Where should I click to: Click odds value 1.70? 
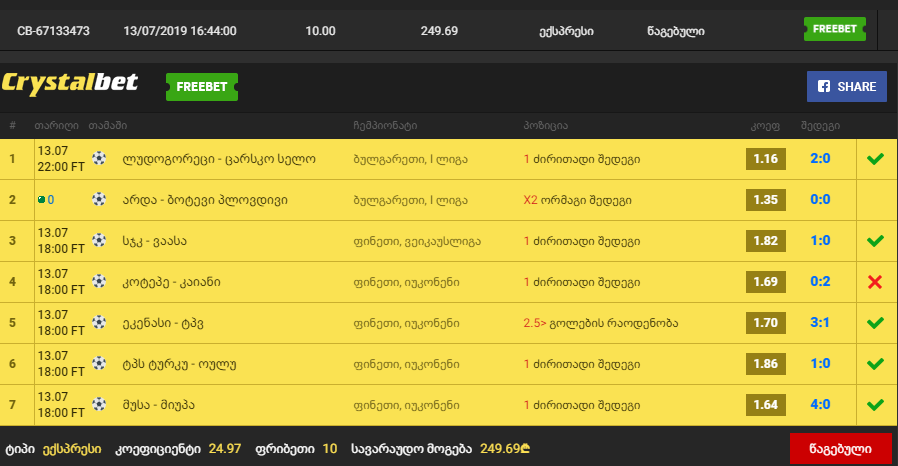766,323
